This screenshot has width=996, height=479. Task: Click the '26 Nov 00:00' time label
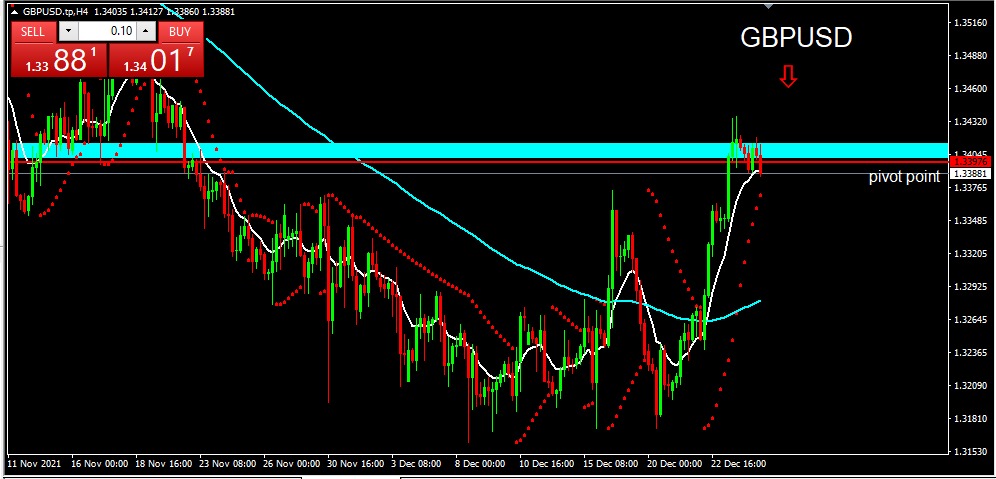[x=292, y=464]
